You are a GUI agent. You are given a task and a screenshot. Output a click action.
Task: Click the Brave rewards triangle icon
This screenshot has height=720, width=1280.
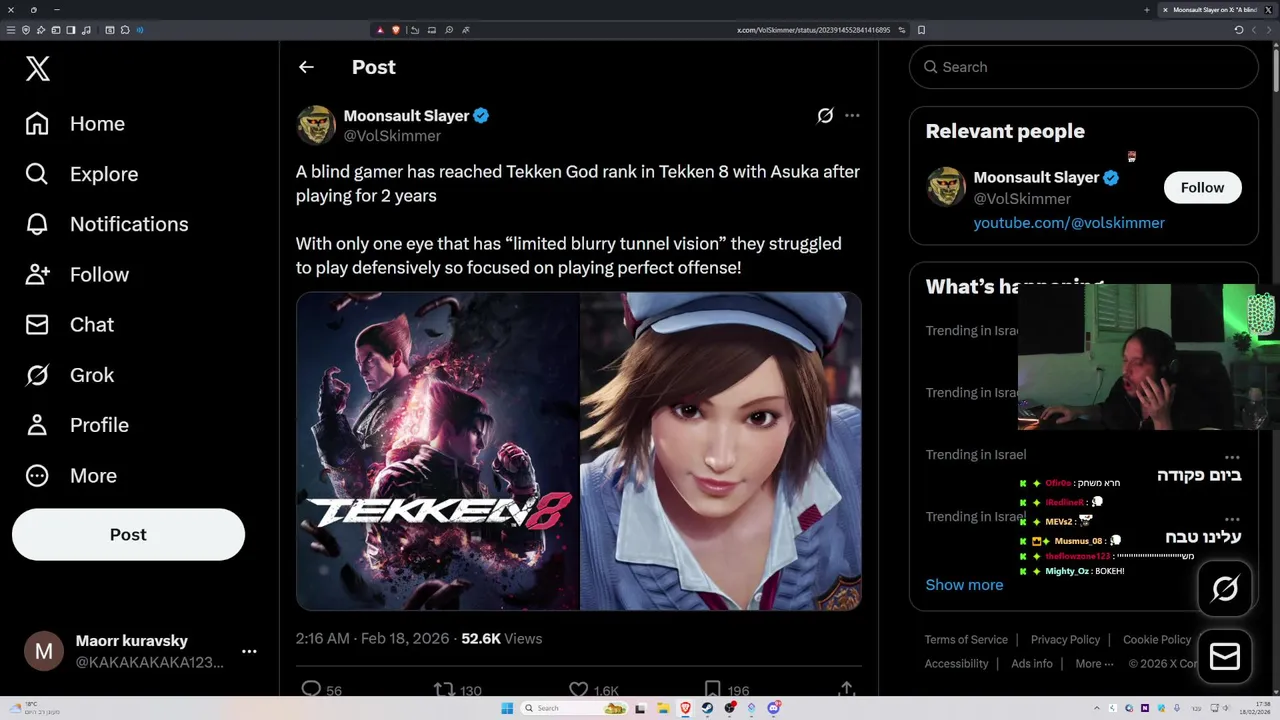click(380, 30)
